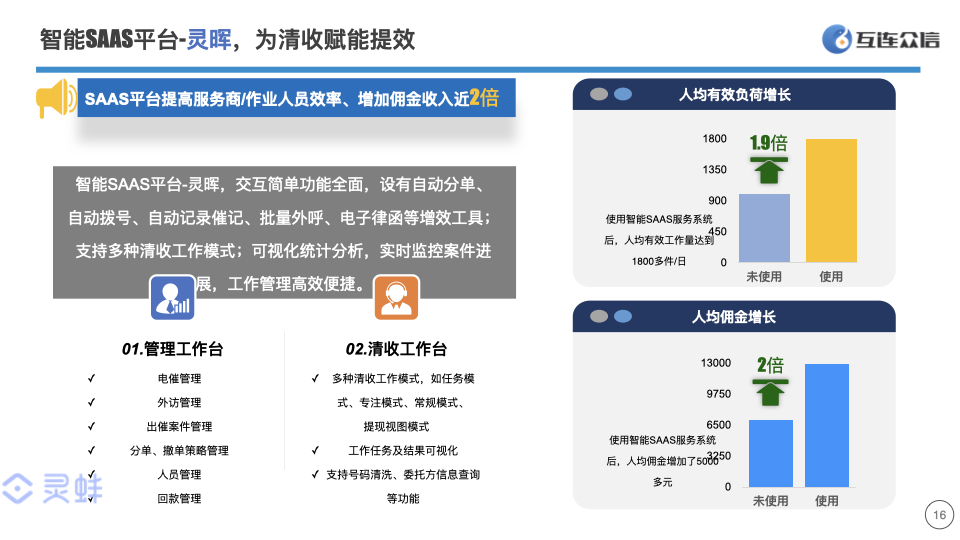Viewport: 960px width, 540px height.
Task: Click the grey description box about 灵晖
Action: coord(284,232)
